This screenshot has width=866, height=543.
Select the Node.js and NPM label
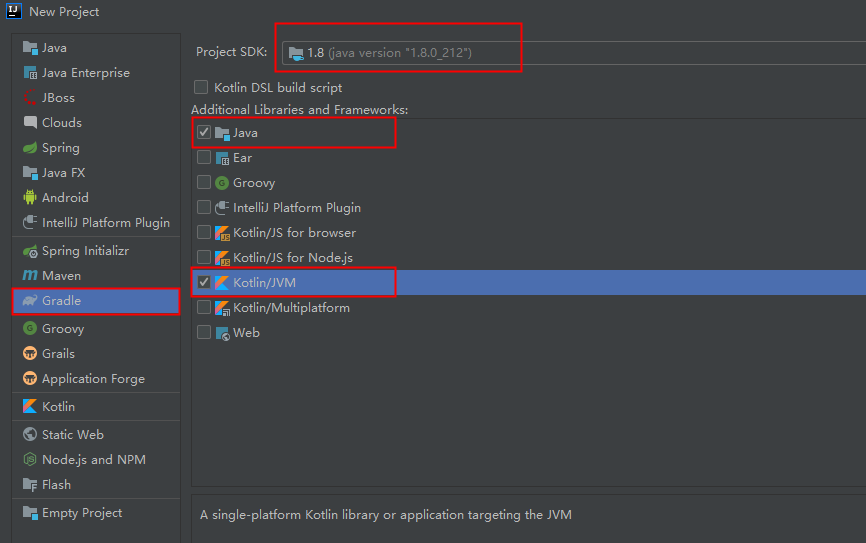94,459
